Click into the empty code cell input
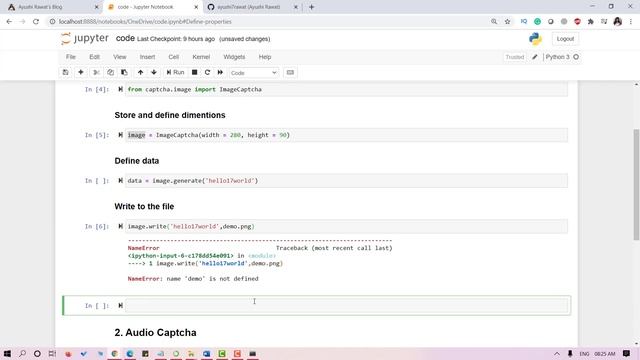 tap(346, 306)
